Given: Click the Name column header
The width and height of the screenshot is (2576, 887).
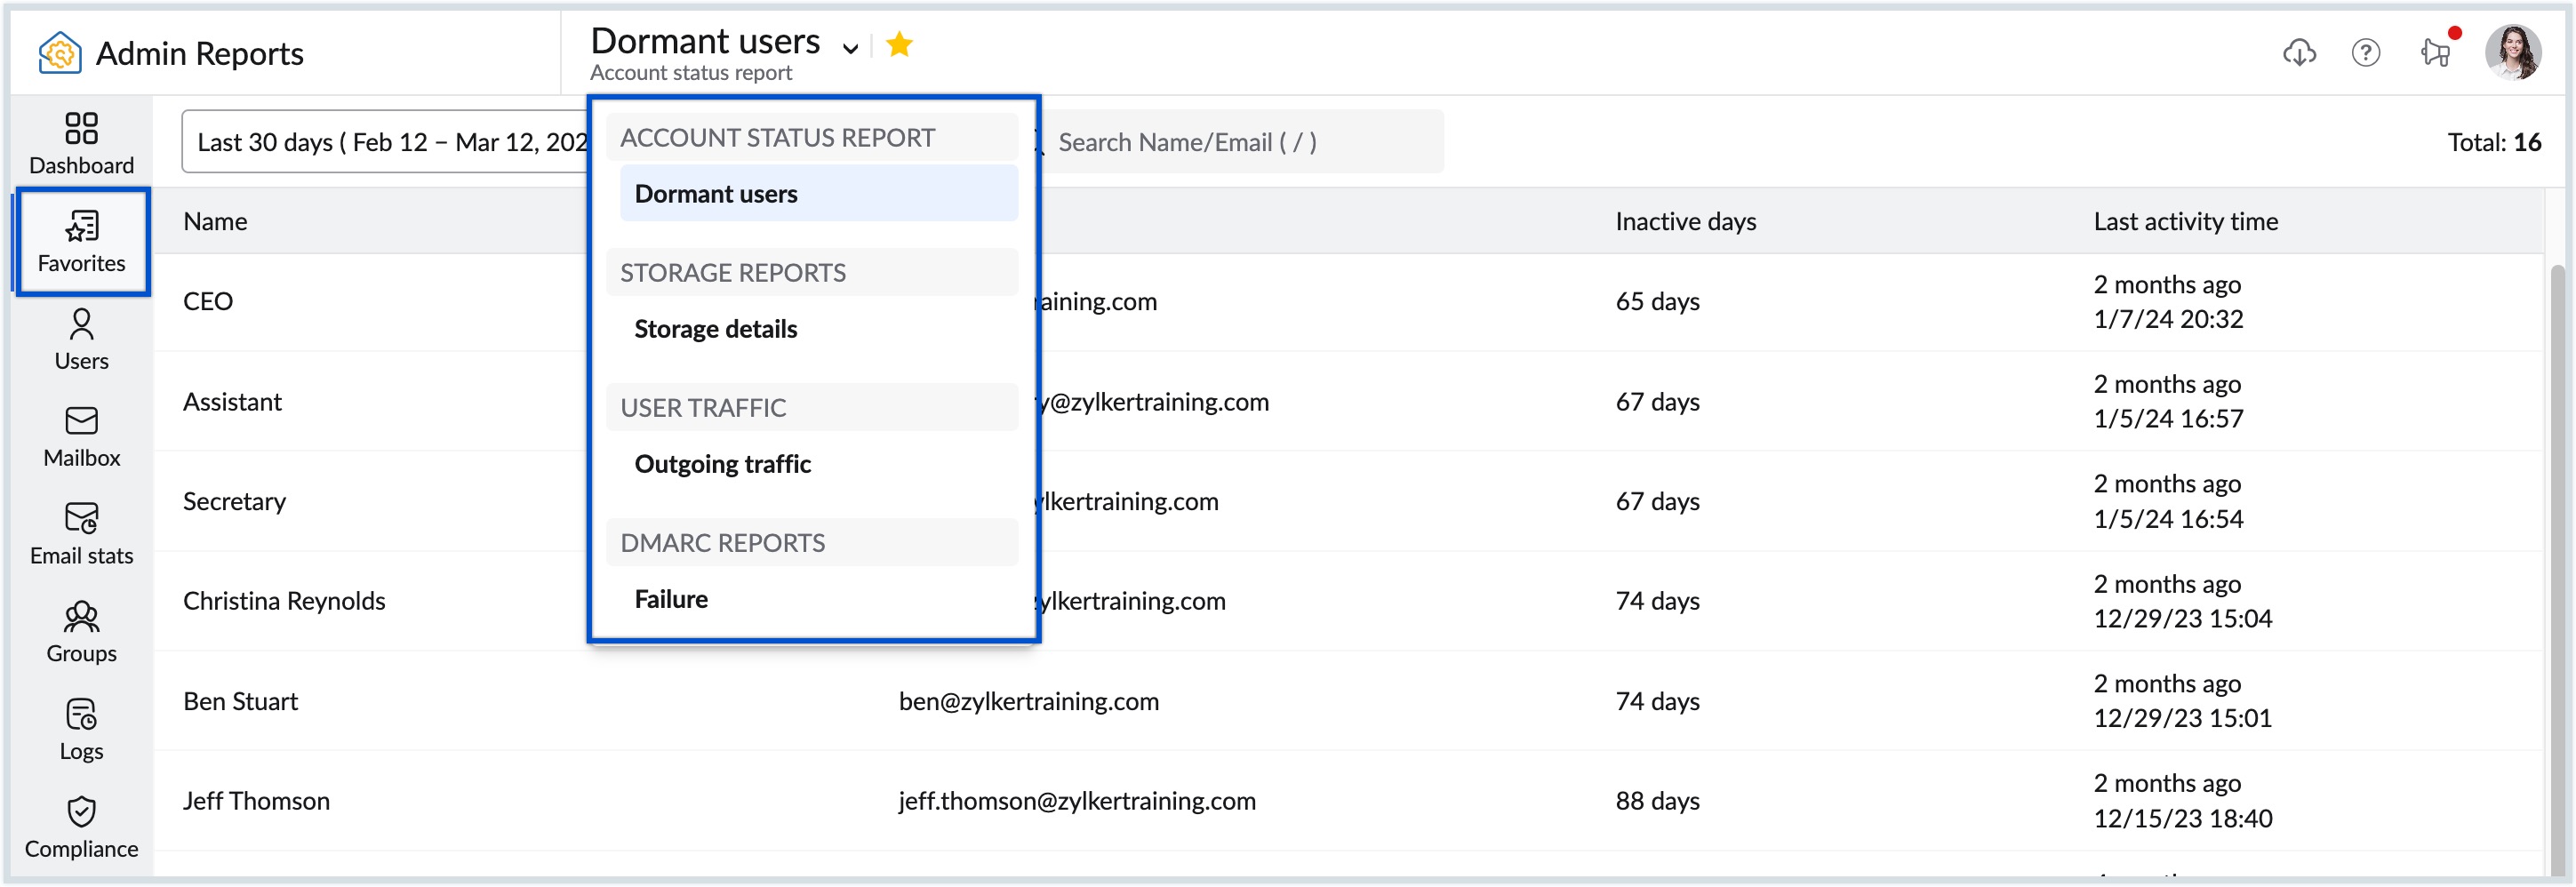Looking at the screenshot, I should click(215, 221).
